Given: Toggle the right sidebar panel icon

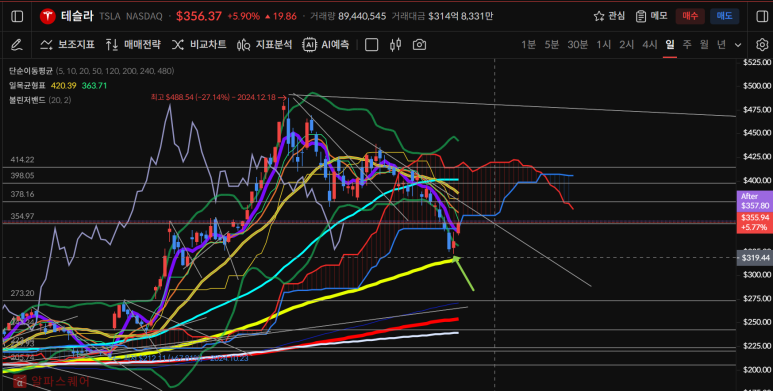Looking at the screenshot, I should coord(762,16).
